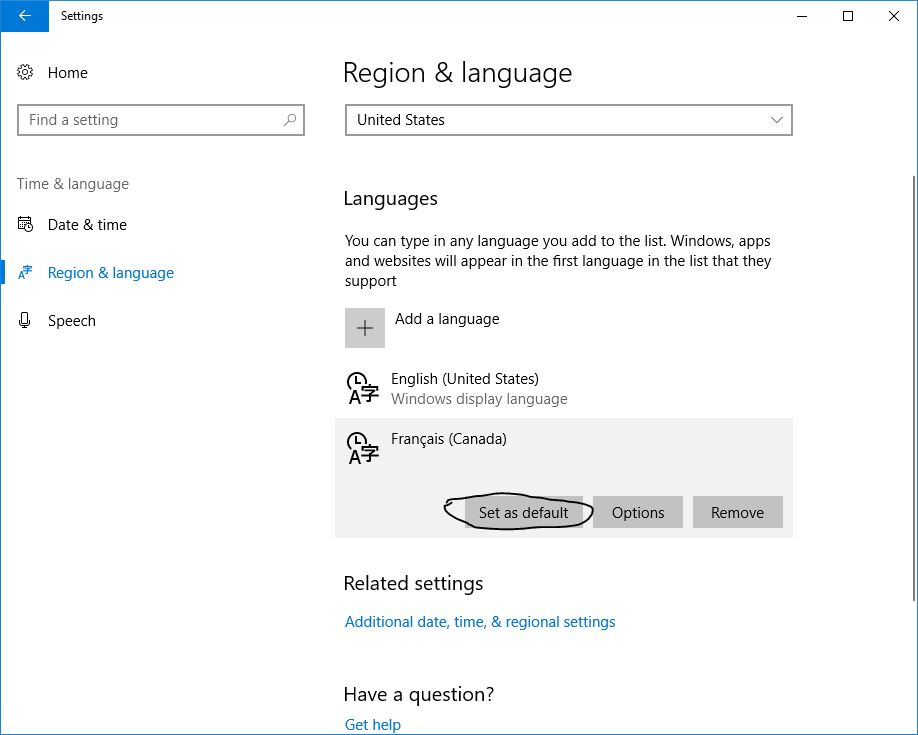Open the Home settings page
The height and width of the screenshot is (735, 918).
(68, 73)
